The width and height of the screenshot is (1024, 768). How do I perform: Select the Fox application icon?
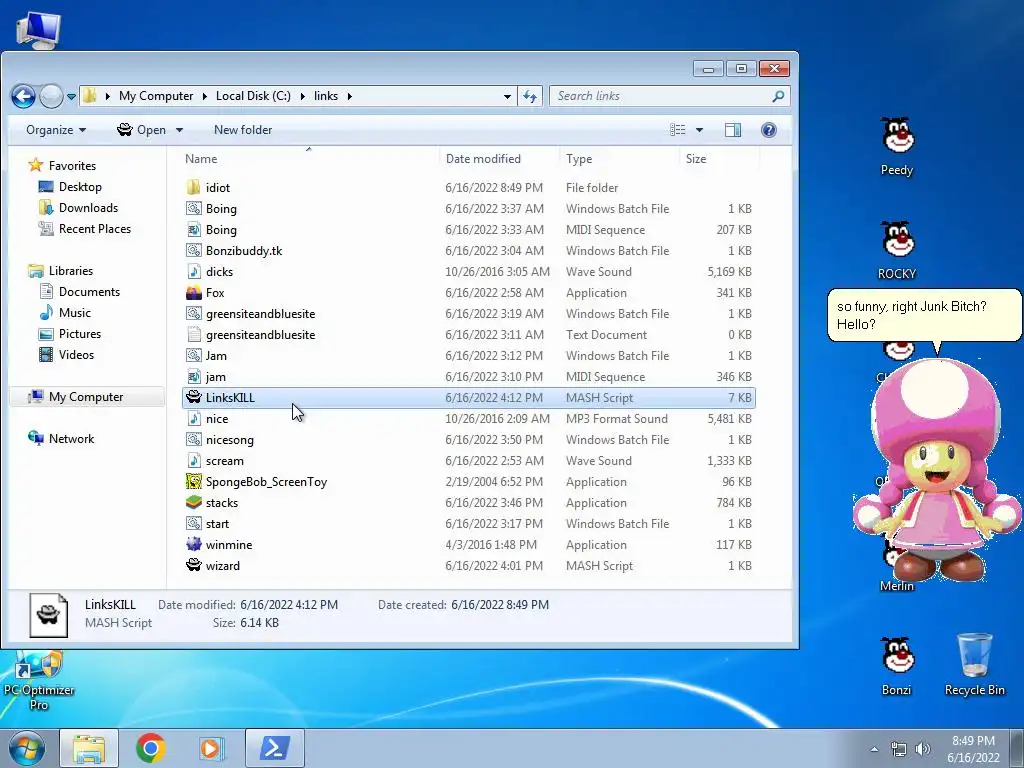click(x=193, y=293)
